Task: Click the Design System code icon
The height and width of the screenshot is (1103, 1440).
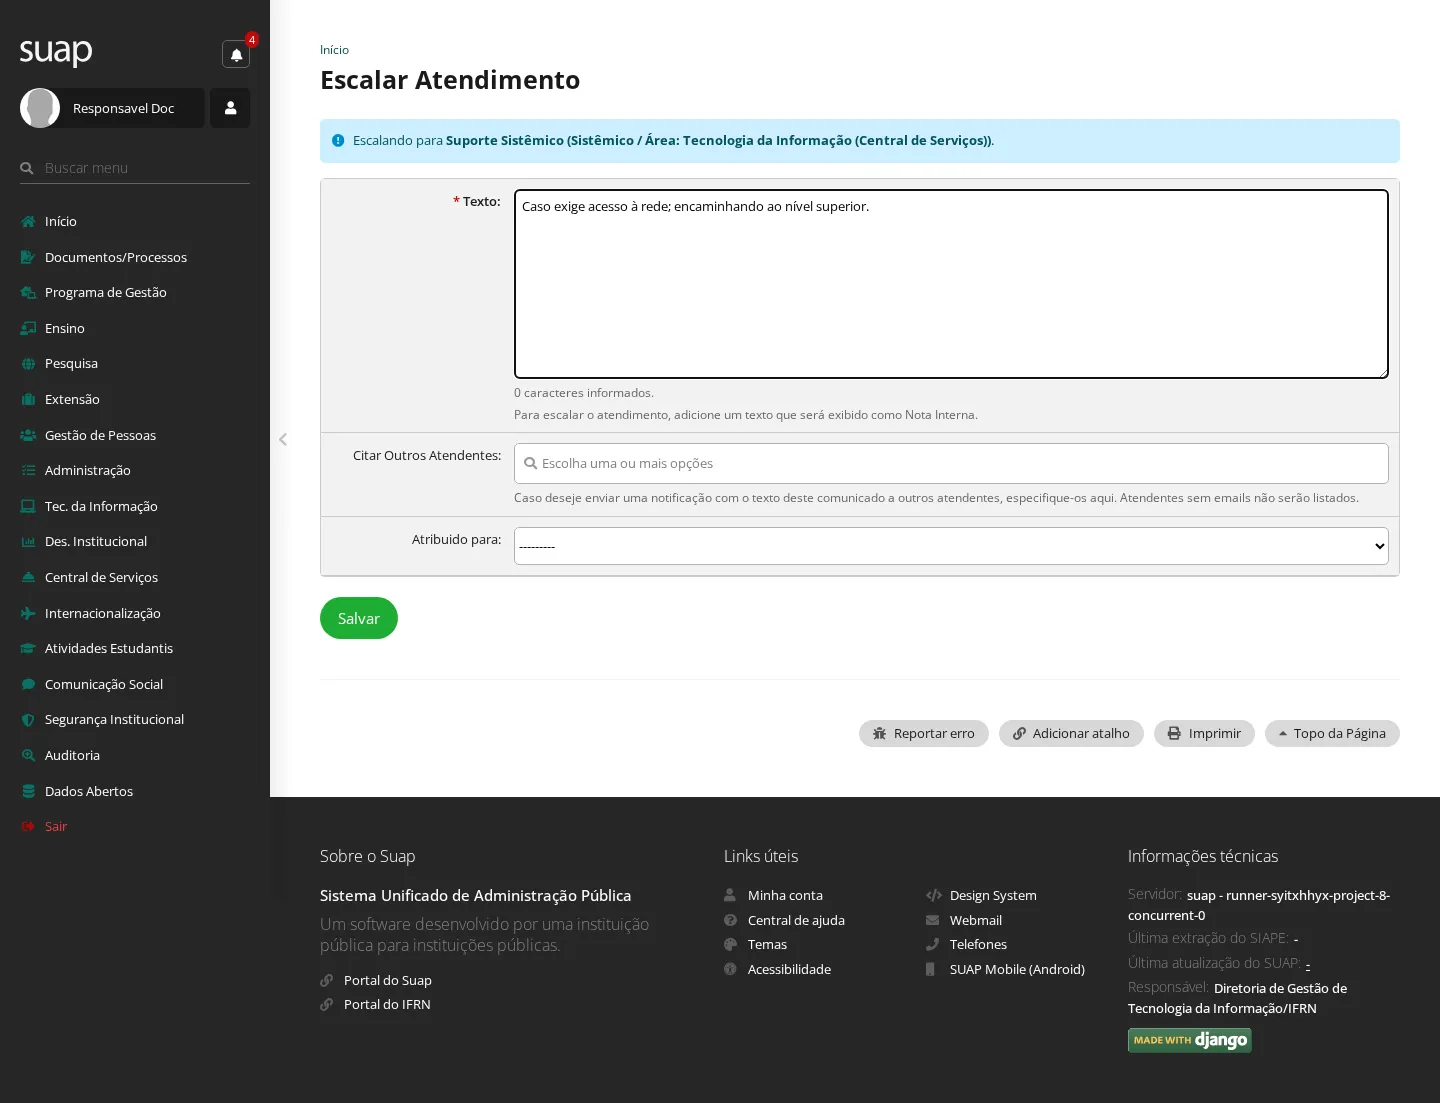Action: click(x=934, y=895)
